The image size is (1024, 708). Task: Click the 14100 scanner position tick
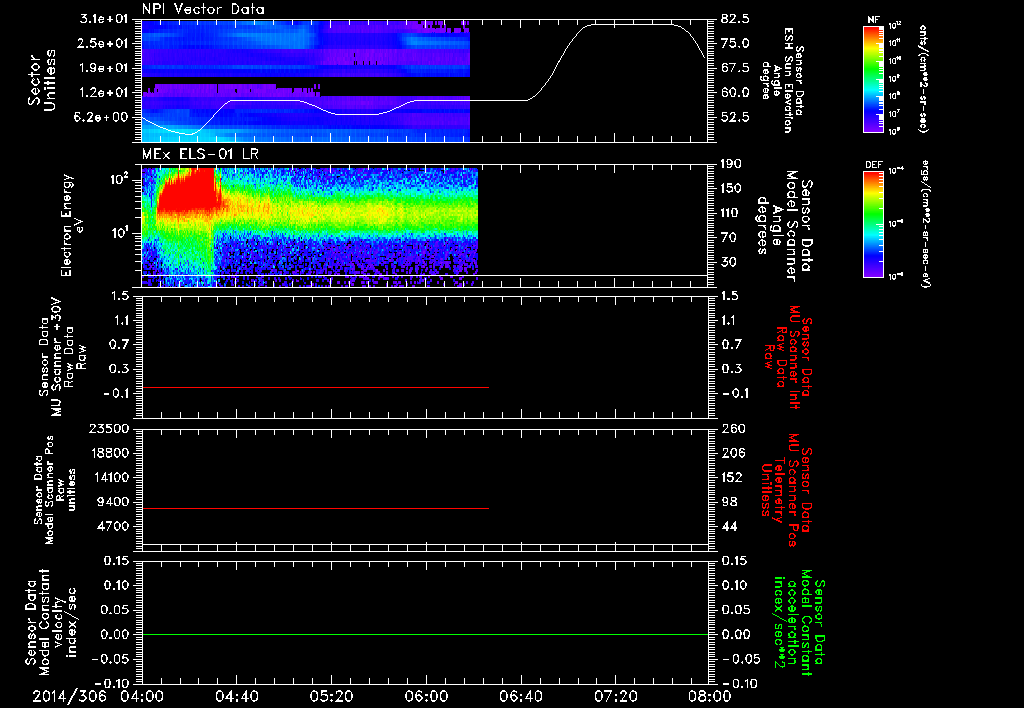[x=109, y=477]
